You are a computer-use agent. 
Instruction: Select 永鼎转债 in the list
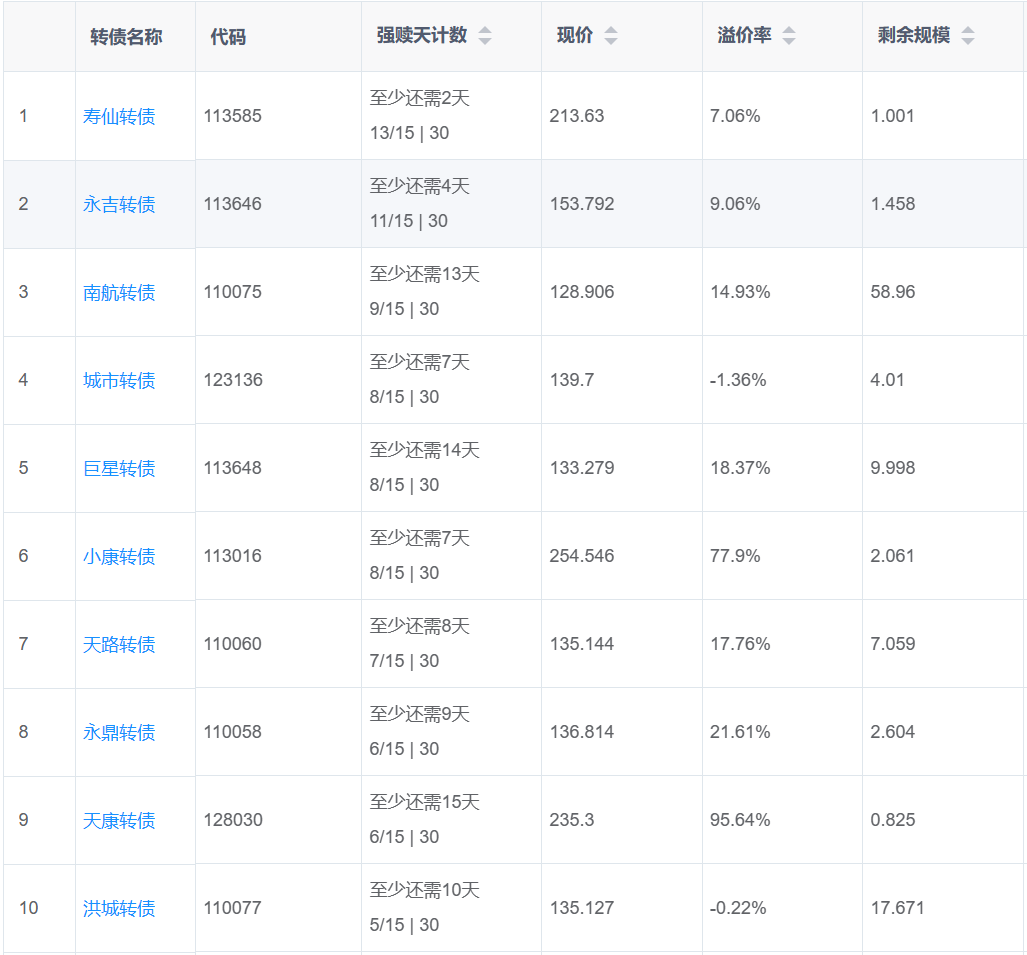(x=119, y=733)
